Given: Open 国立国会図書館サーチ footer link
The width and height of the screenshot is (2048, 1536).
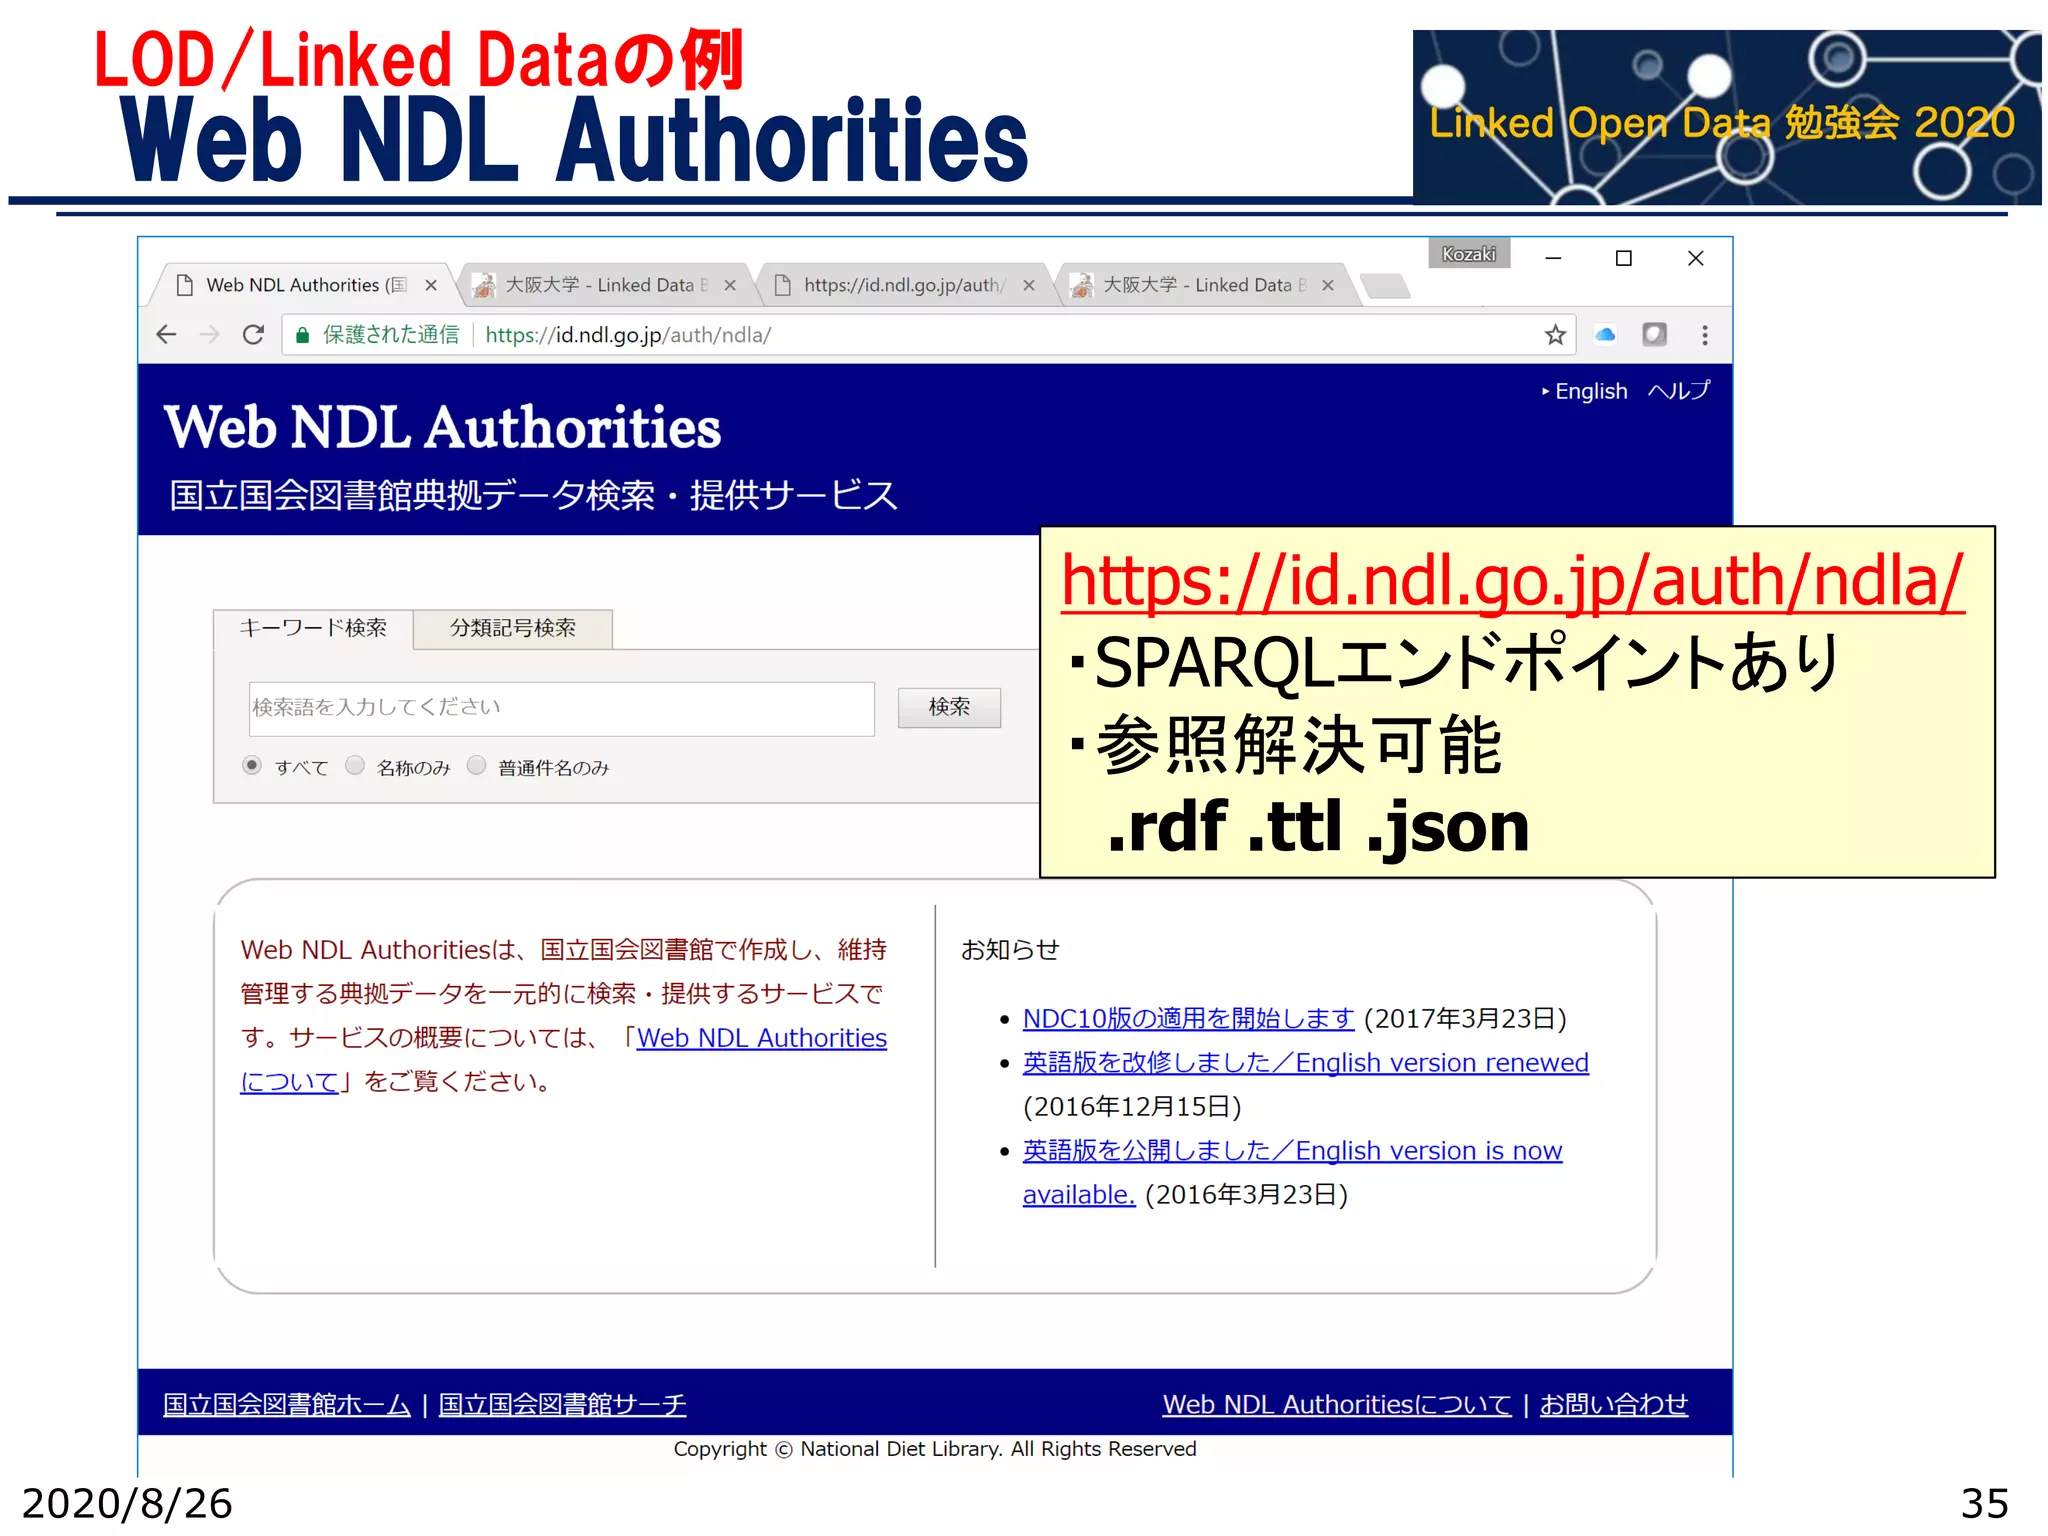Looking at the screenshot, I should coord(562,1404).
